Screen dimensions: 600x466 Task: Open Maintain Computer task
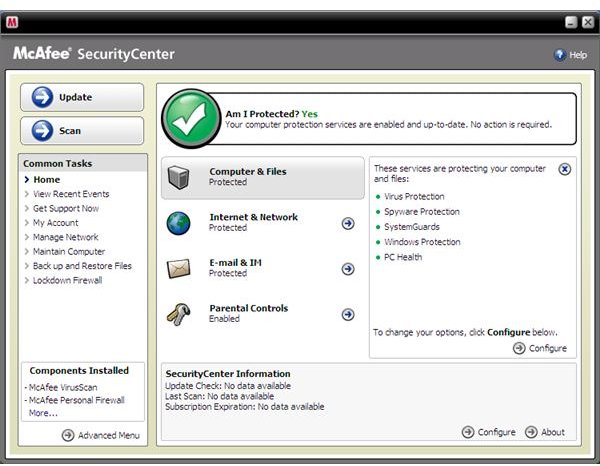pos(69,251)
